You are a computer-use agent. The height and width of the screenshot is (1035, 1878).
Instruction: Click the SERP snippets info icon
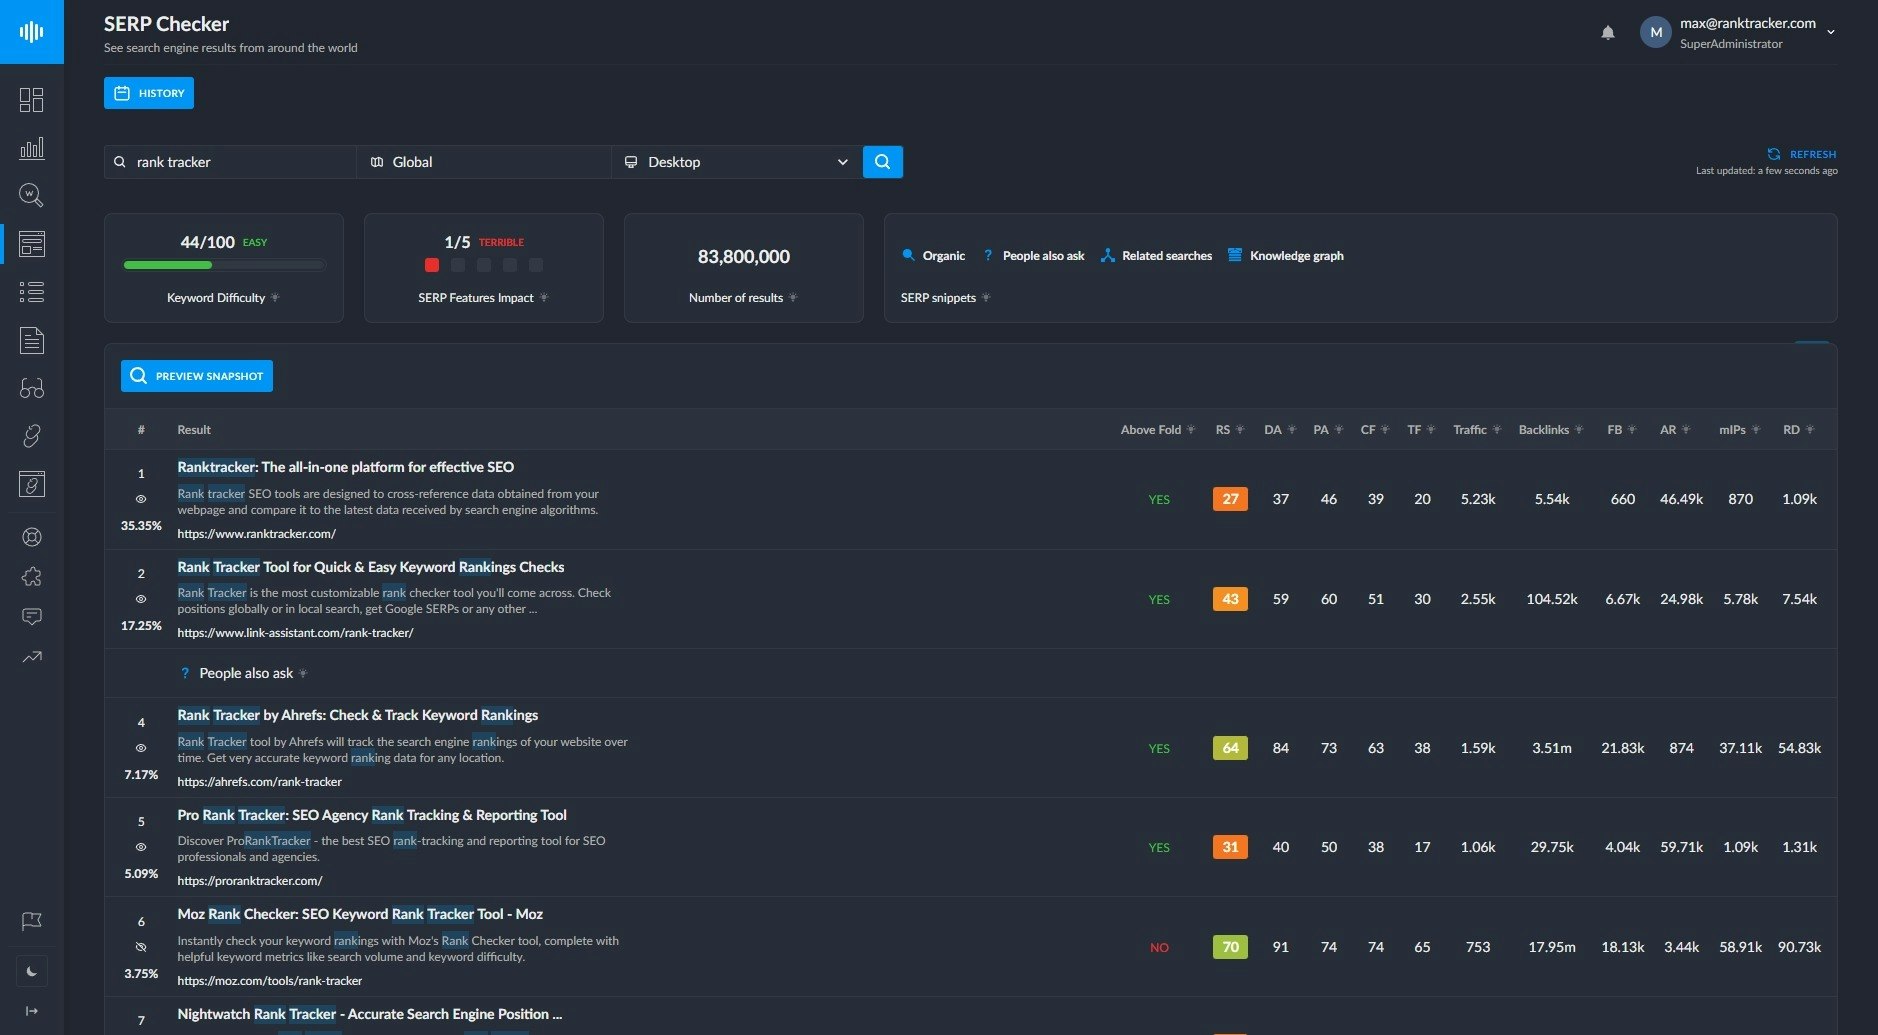986,298
